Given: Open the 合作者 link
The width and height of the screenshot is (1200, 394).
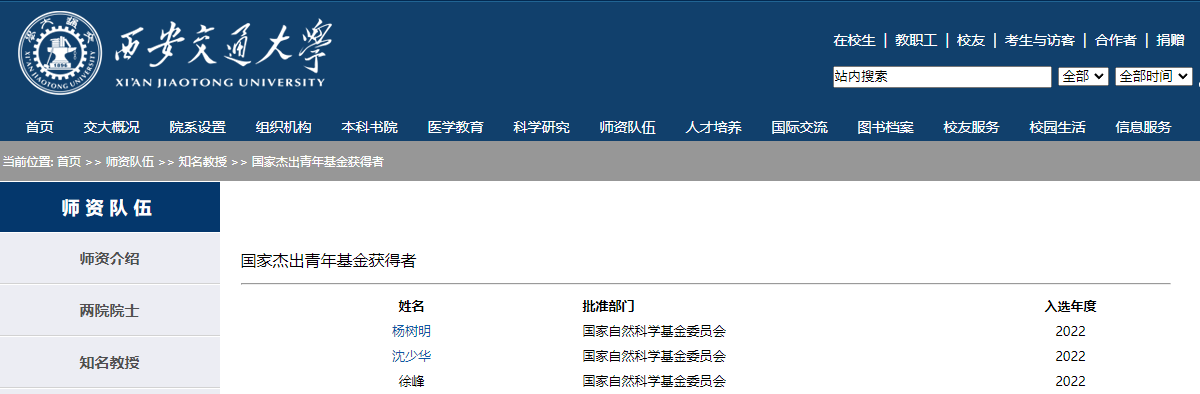Looking at the screenshot, I should click(1116, 40).
